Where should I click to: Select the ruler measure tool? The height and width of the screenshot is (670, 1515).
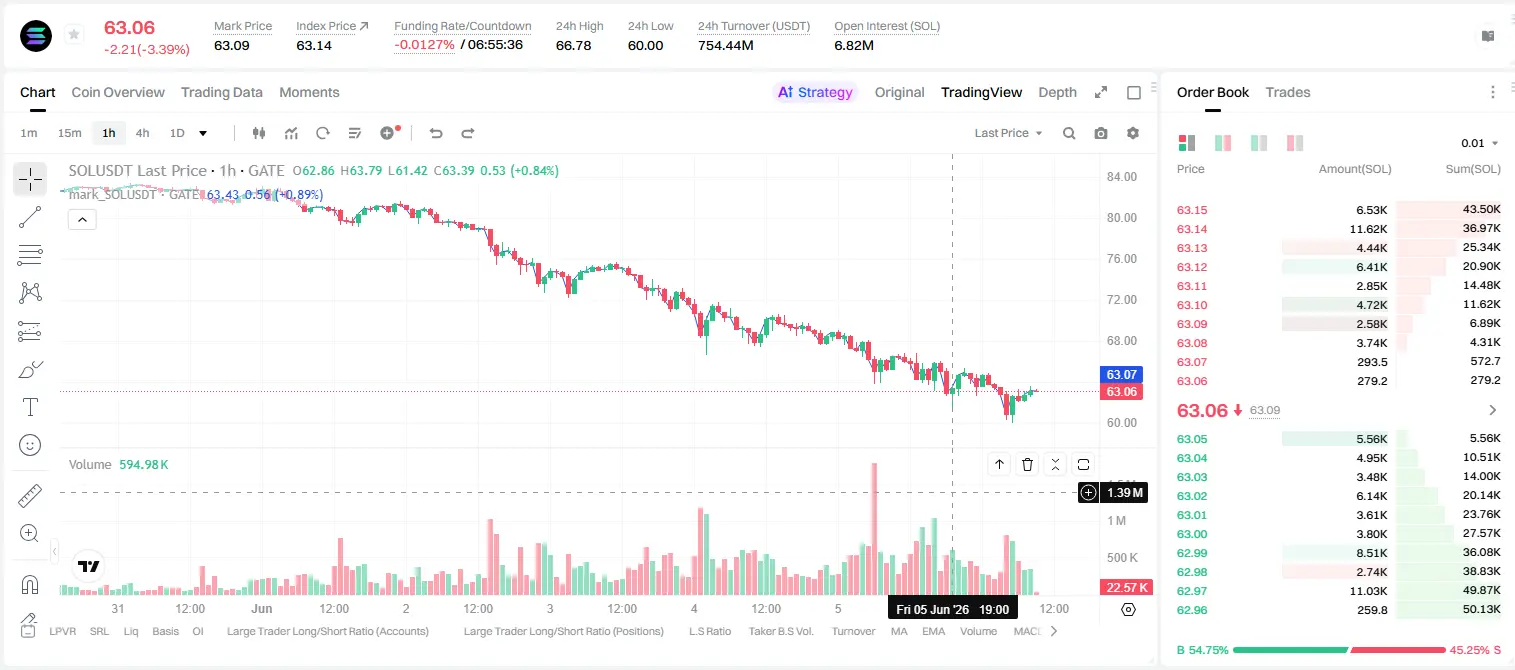(30, 496)
